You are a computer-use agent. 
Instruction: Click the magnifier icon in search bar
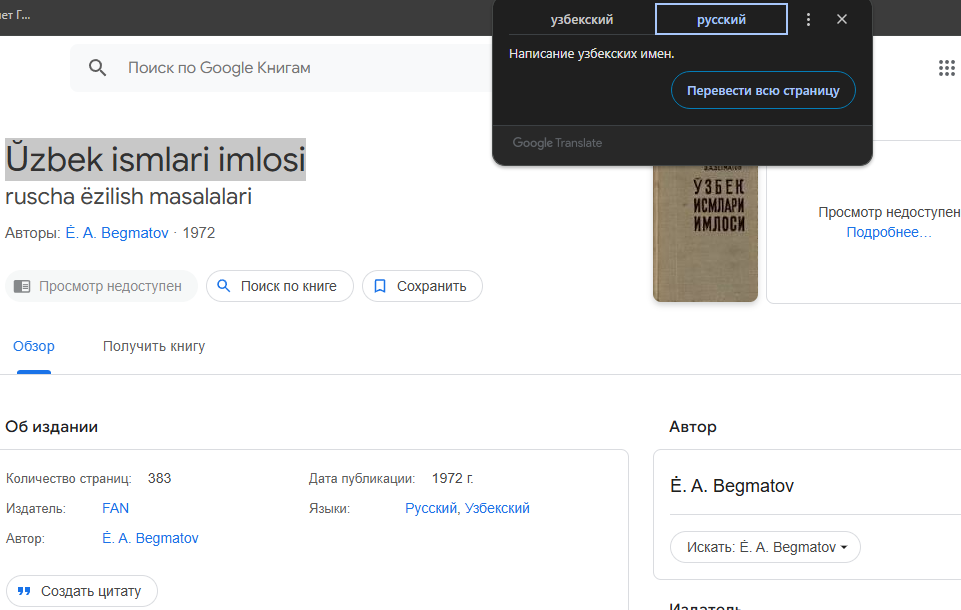97,68
